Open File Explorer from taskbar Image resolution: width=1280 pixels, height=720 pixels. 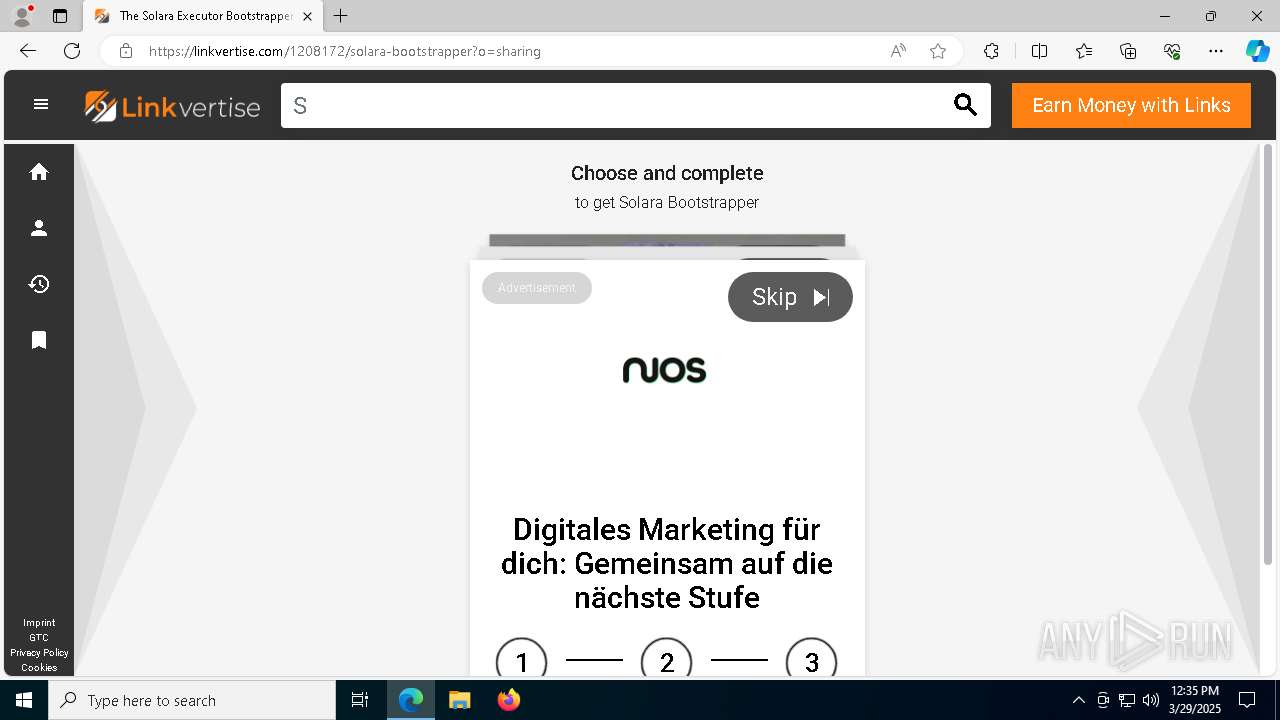coord(459,700)
